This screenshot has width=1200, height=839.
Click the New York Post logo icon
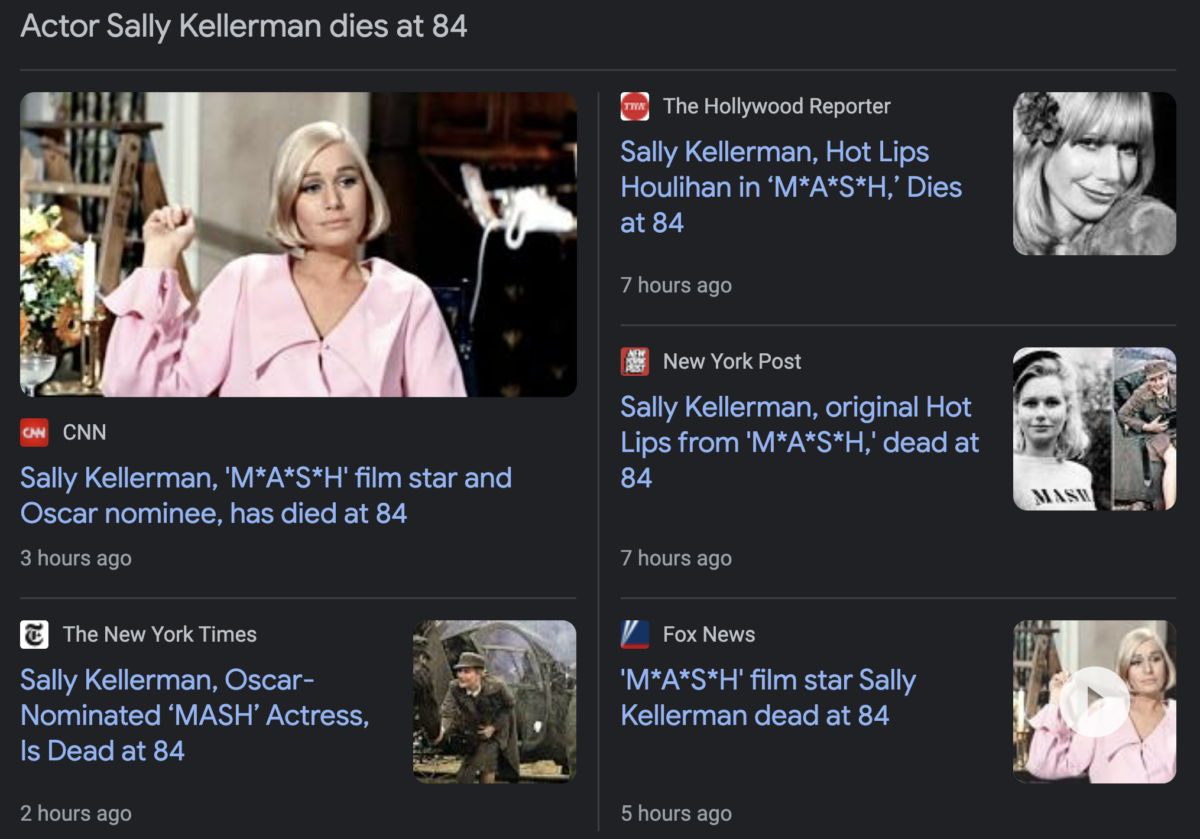(635, 361)
